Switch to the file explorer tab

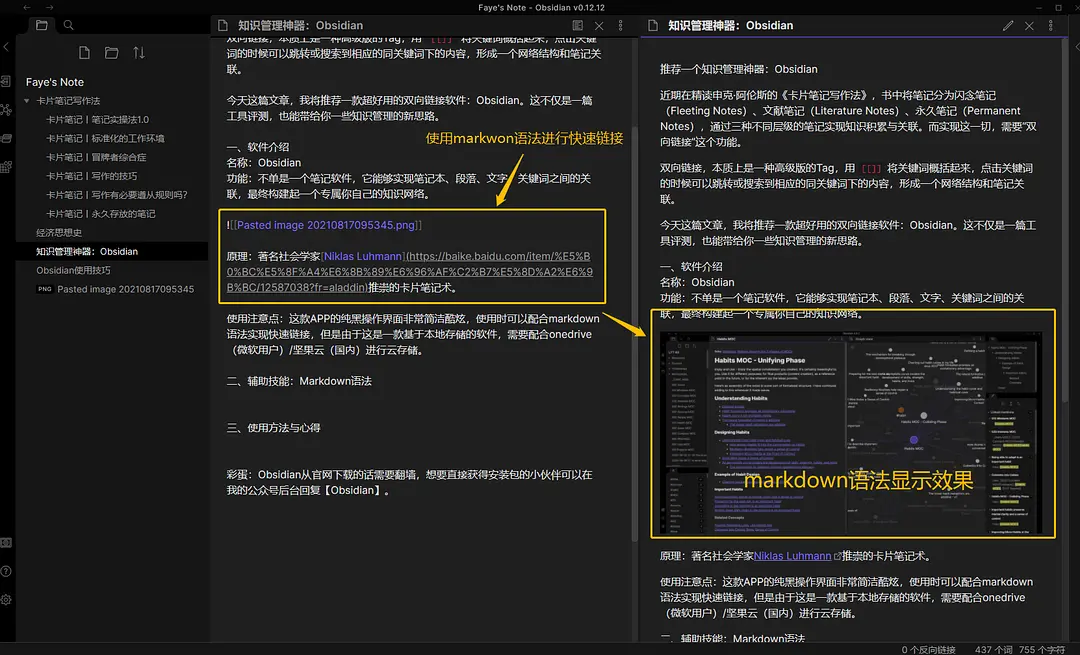tap(41, 25)
